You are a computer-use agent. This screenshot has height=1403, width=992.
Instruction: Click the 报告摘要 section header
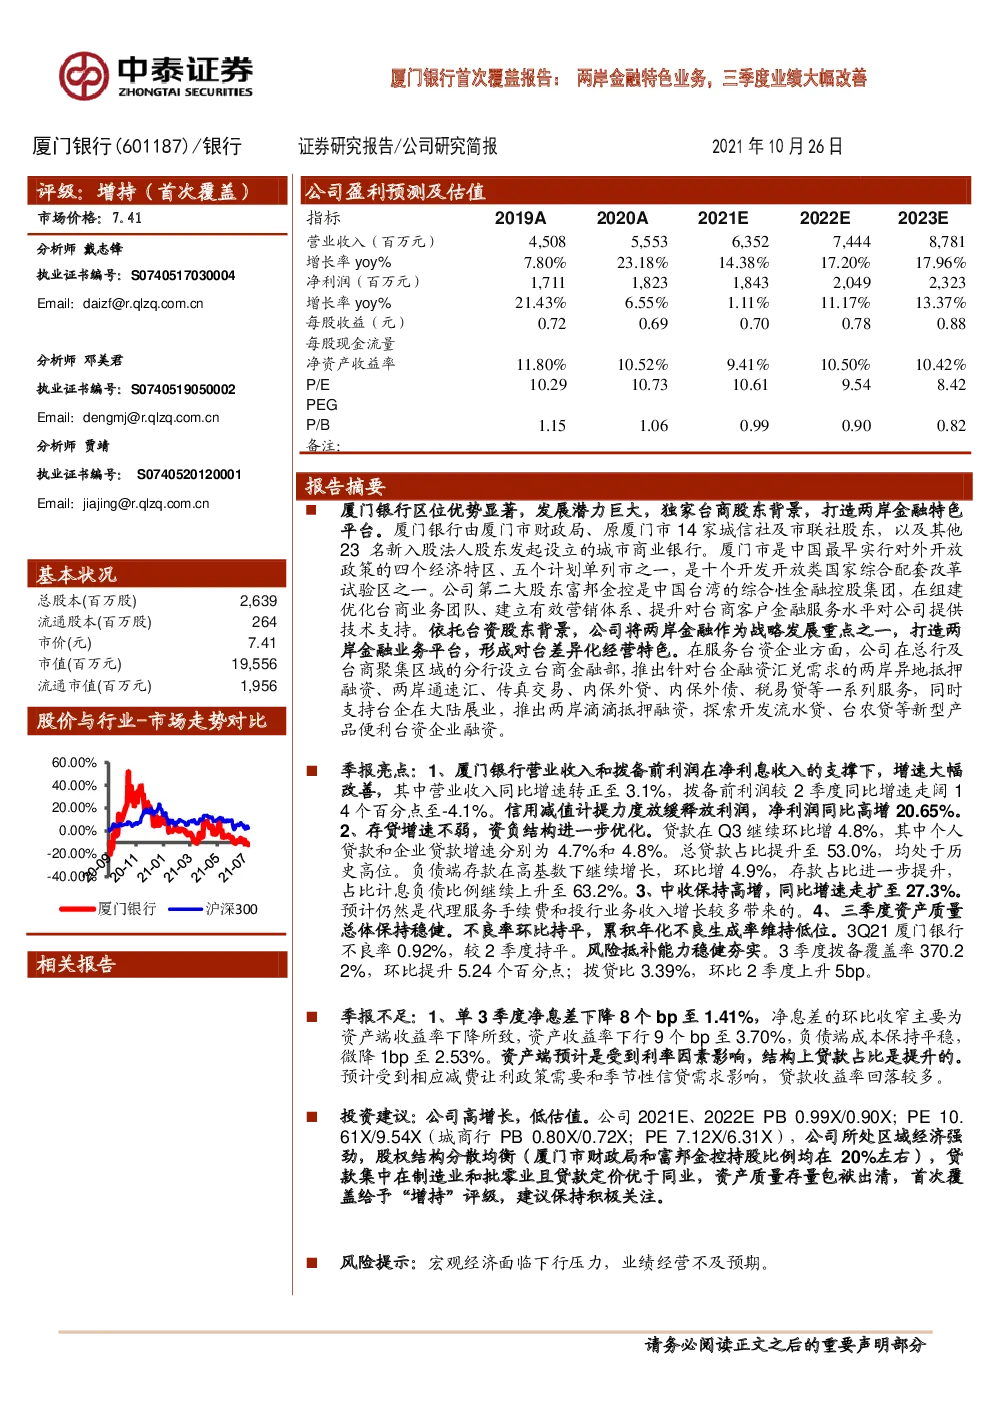coord(635,486)
